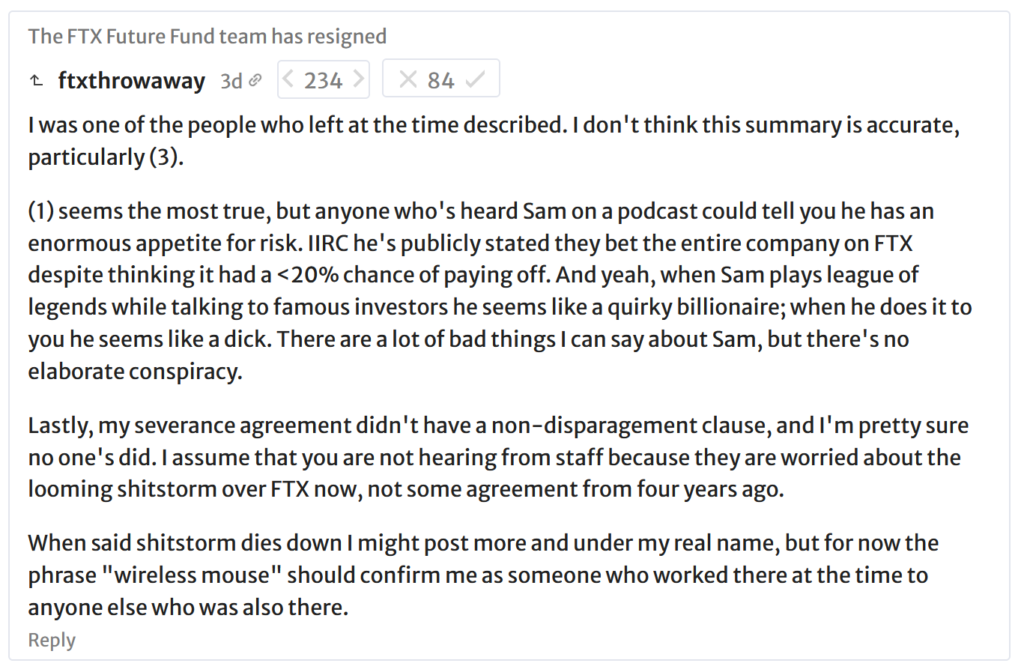
Task: Toggle your karma vote off with the right chevron
Action: pos(360,78)
